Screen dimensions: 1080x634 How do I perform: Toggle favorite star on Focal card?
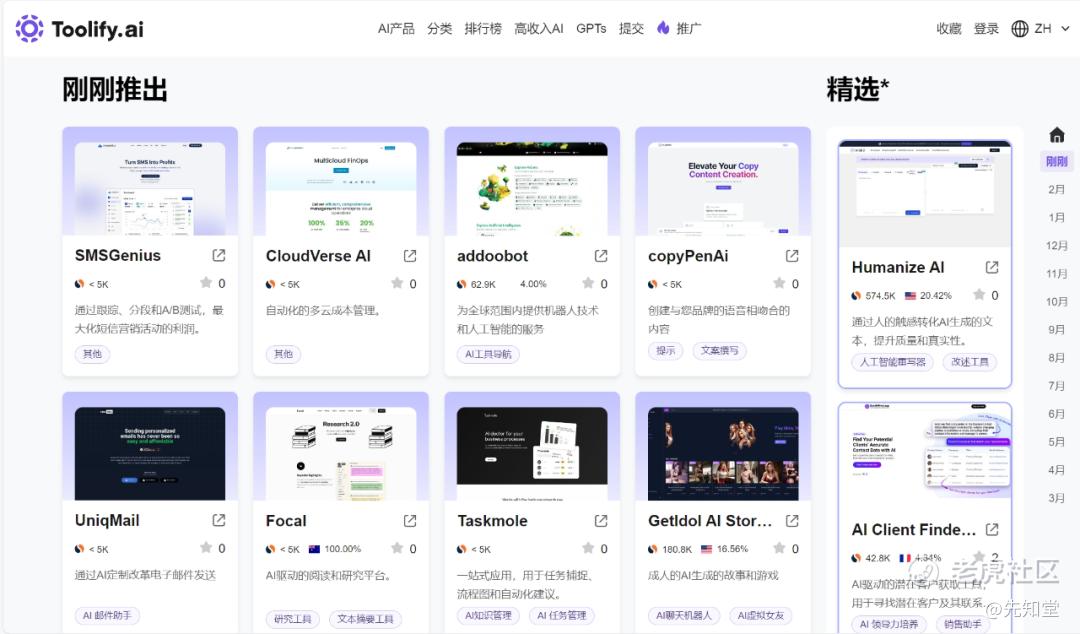pyautogui.click(x=397, y=548)
